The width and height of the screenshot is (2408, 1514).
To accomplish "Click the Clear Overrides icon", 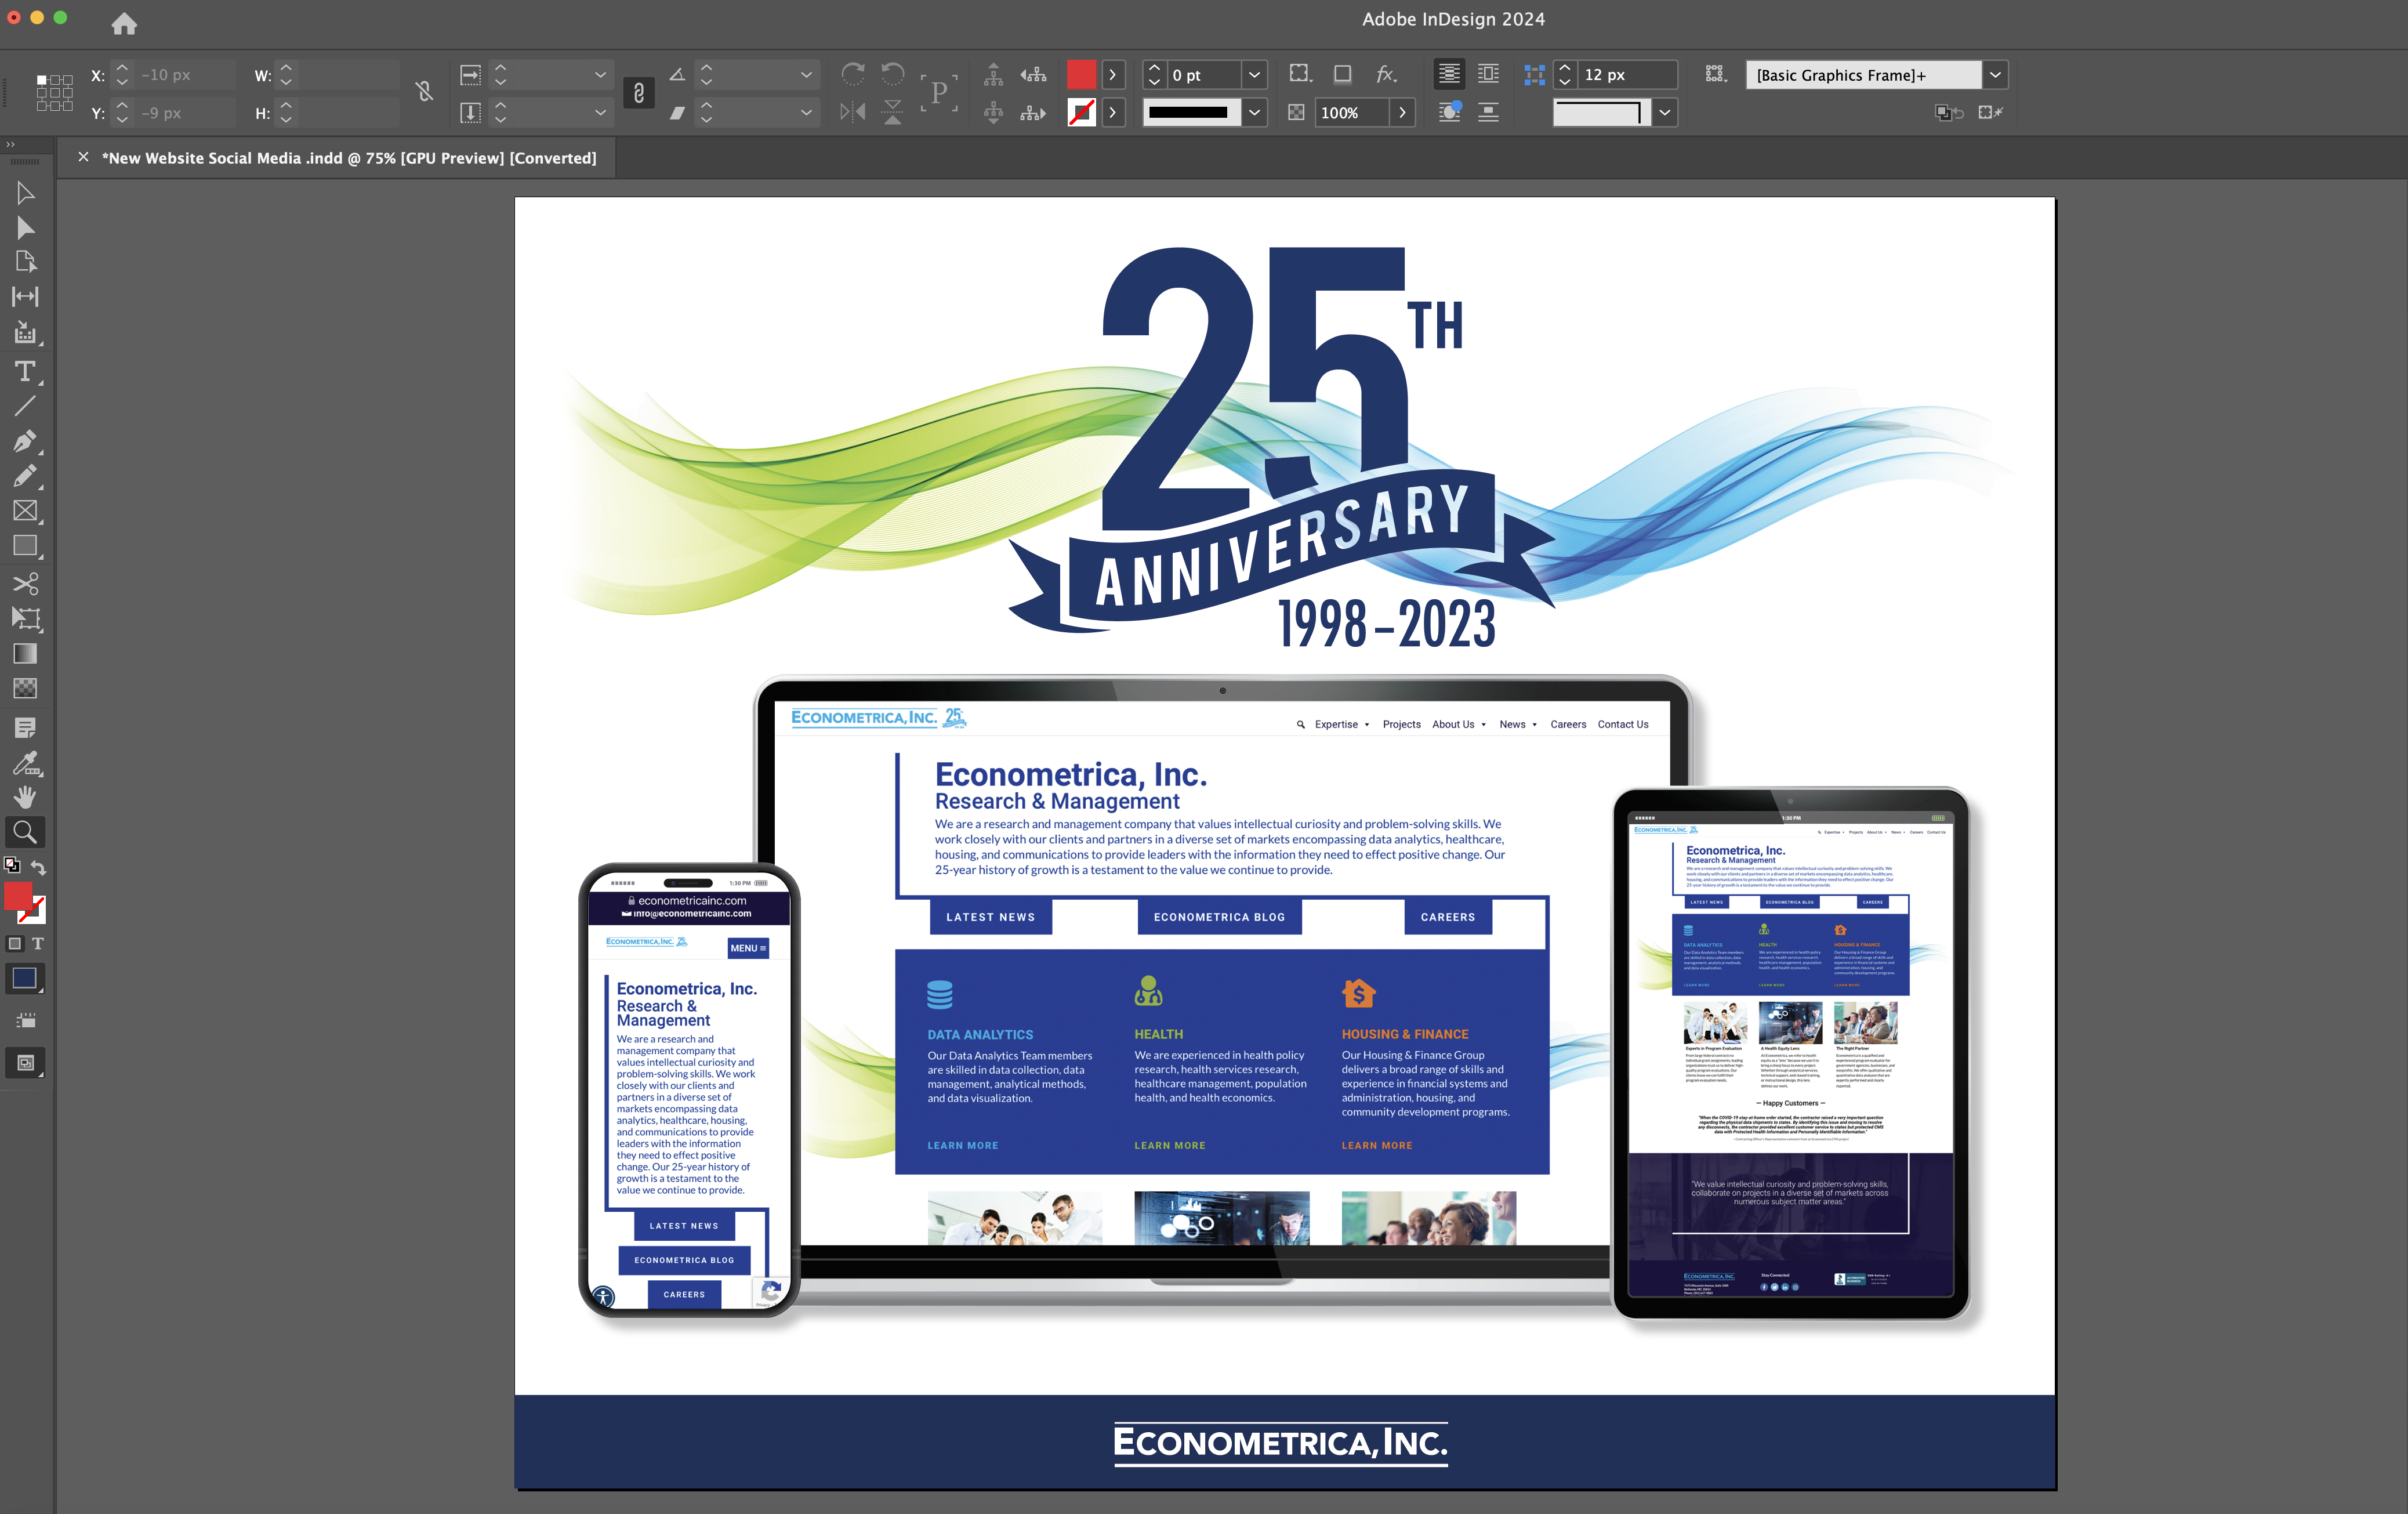I will (1990, 112).
